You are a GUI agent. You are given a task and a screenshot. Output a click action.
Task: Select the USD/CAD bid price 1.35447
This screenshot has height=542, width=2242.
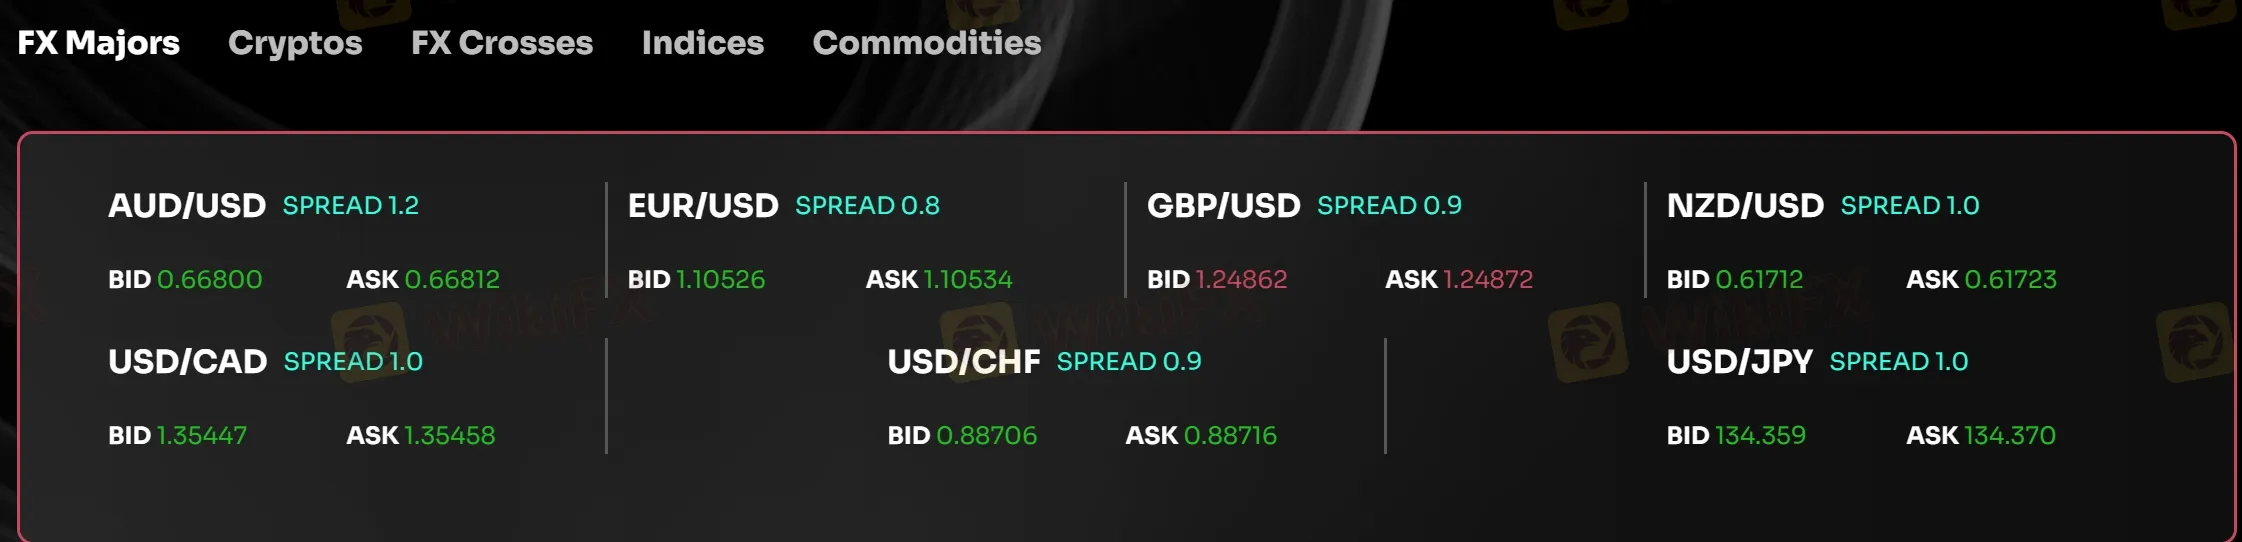pos(202,436)
